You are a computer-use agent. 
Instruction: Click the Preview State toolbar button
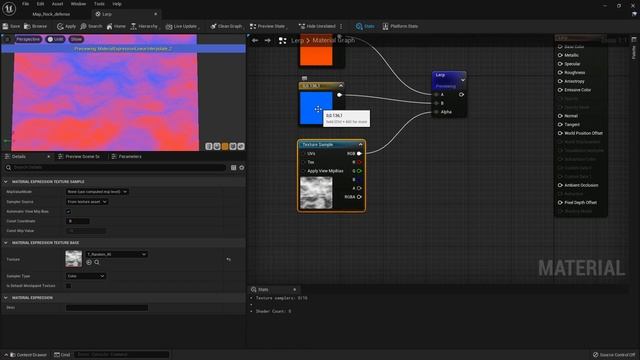(268, 26)
